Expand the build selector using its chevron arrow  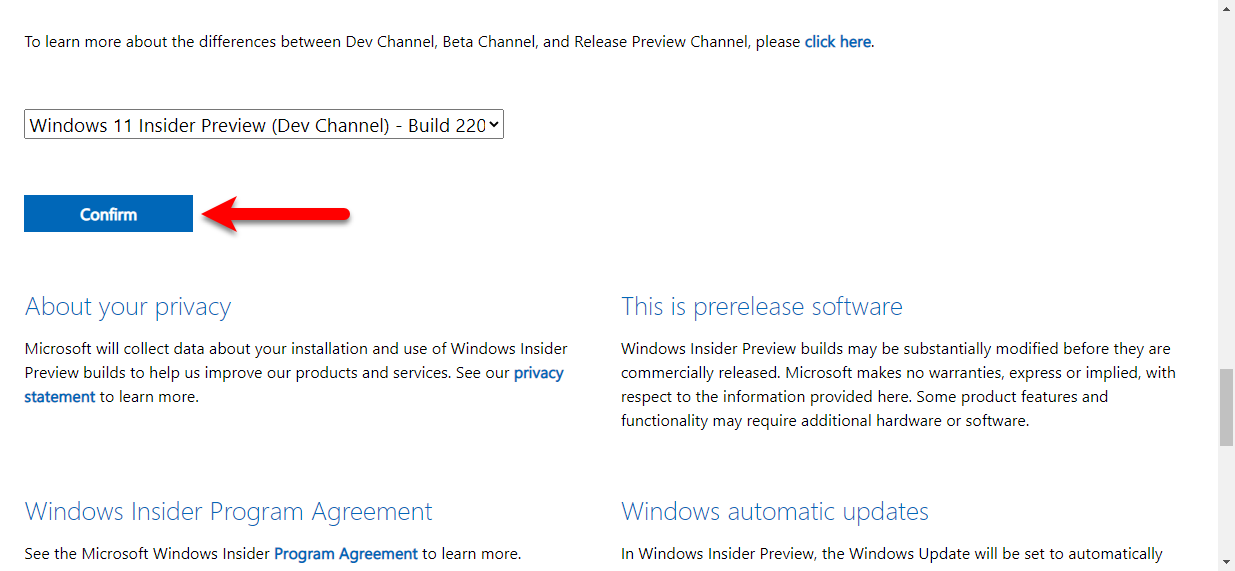(494, 125)
